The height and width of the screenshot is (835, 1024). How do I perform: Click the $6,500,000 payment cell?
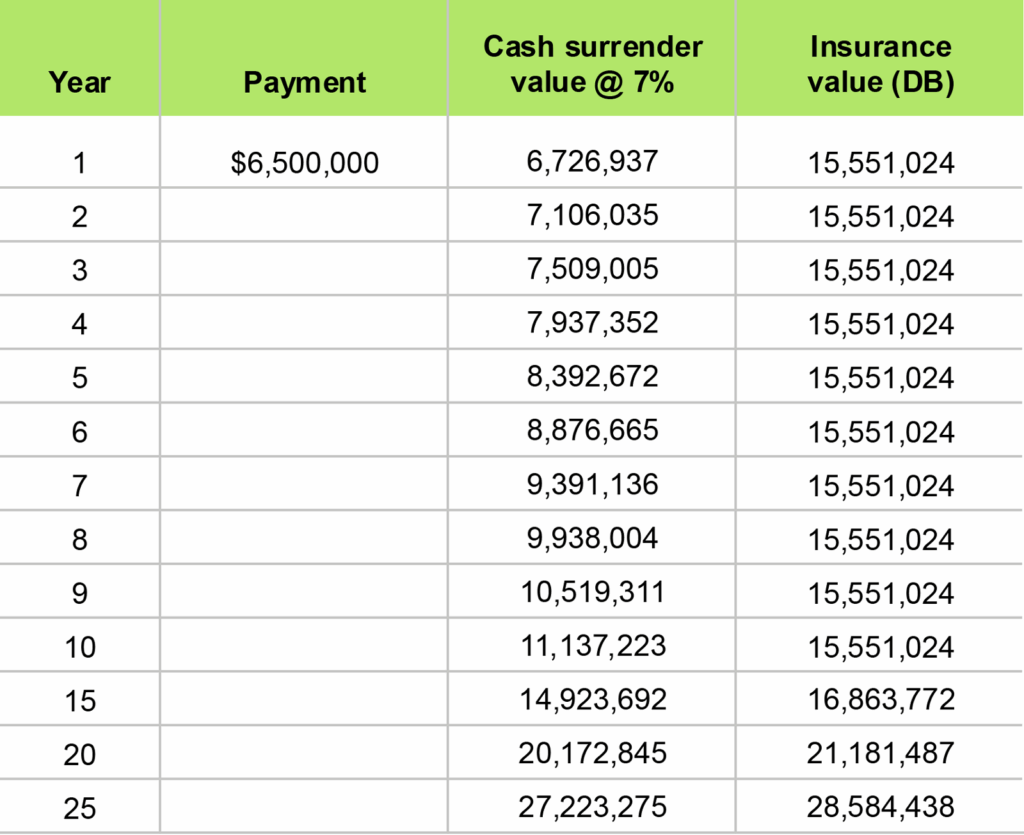(304, 163)
